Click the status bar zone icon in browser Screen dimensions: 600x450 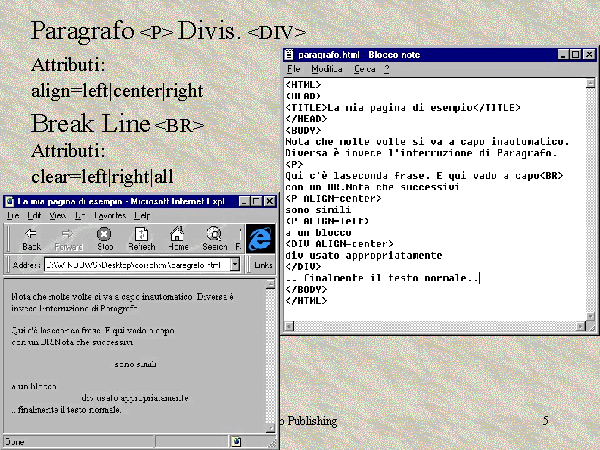pyautogui.click(x=236, y=442)
